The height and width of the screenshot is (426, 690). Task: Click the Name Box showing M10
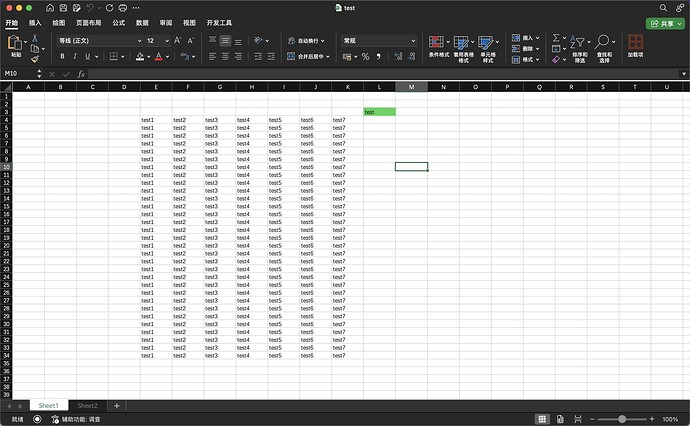[x=19, y=73]
